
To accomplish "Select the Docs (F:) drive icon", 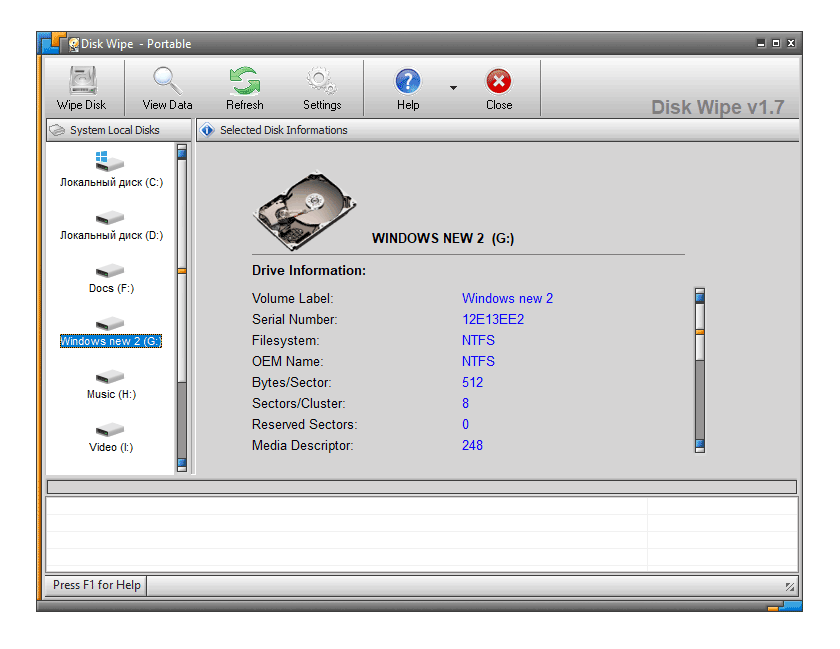I will pyautogui.click(x=109, y=272).
